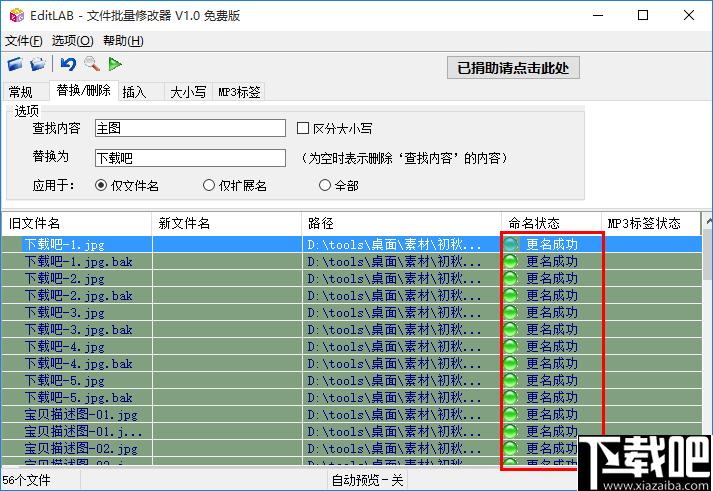Viewport: 713px width, 491px height.
Task: Click the MP3标签状态 column header
Action: (x=651, y=223)
